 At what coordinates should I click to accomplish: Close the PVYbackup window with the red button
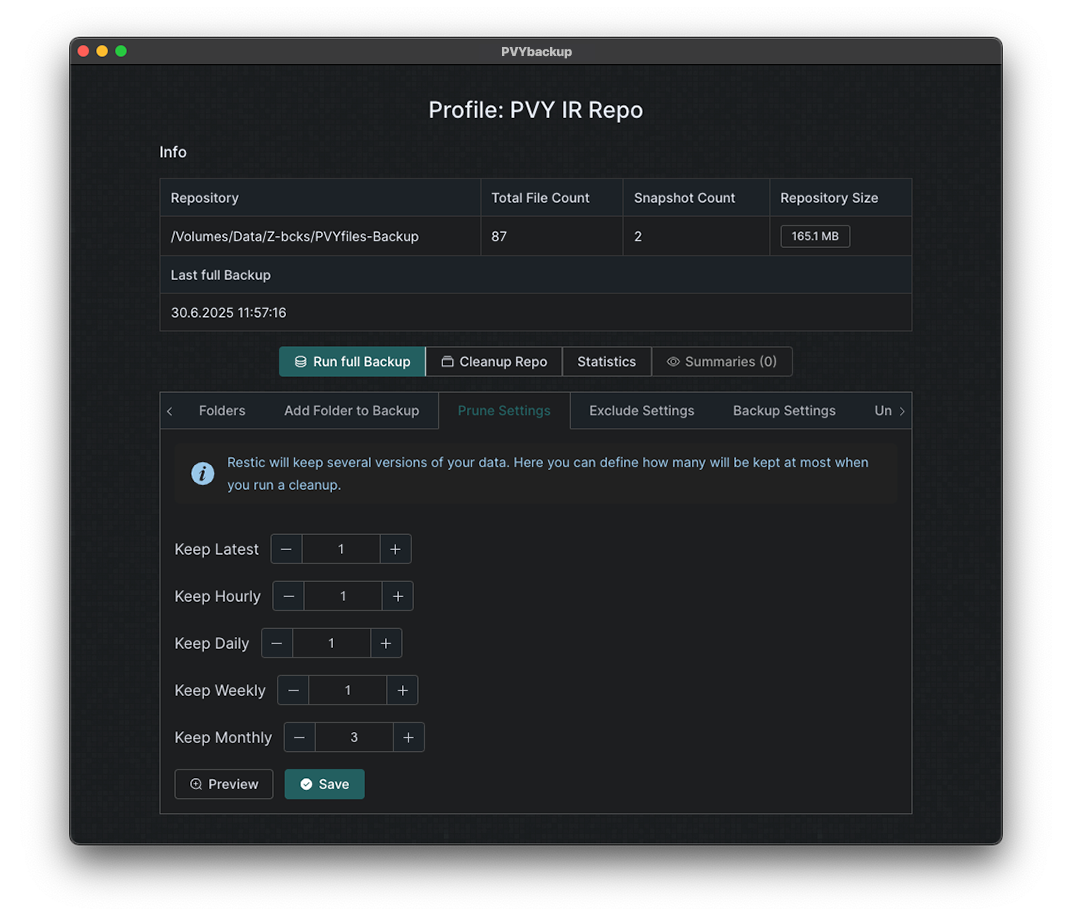pyautogui.click(x=83, y=51)
